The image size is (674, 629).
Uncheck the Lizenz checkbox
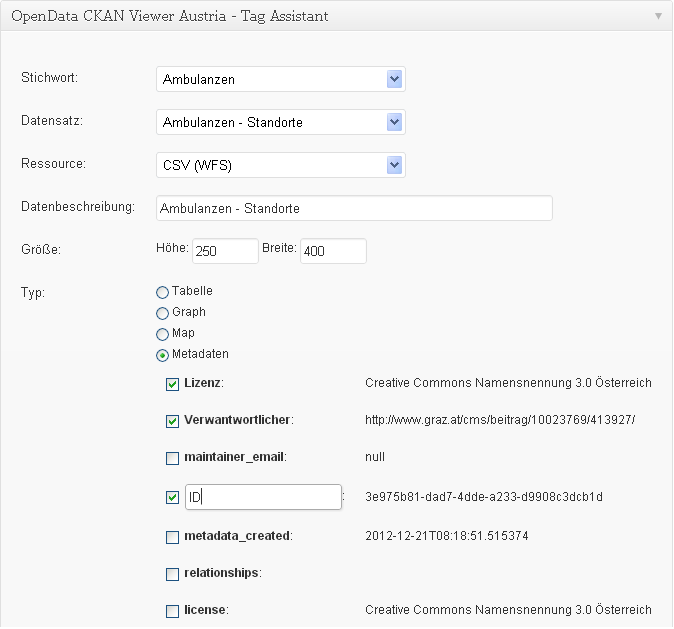pyautogui.click(x=172, y=384)
